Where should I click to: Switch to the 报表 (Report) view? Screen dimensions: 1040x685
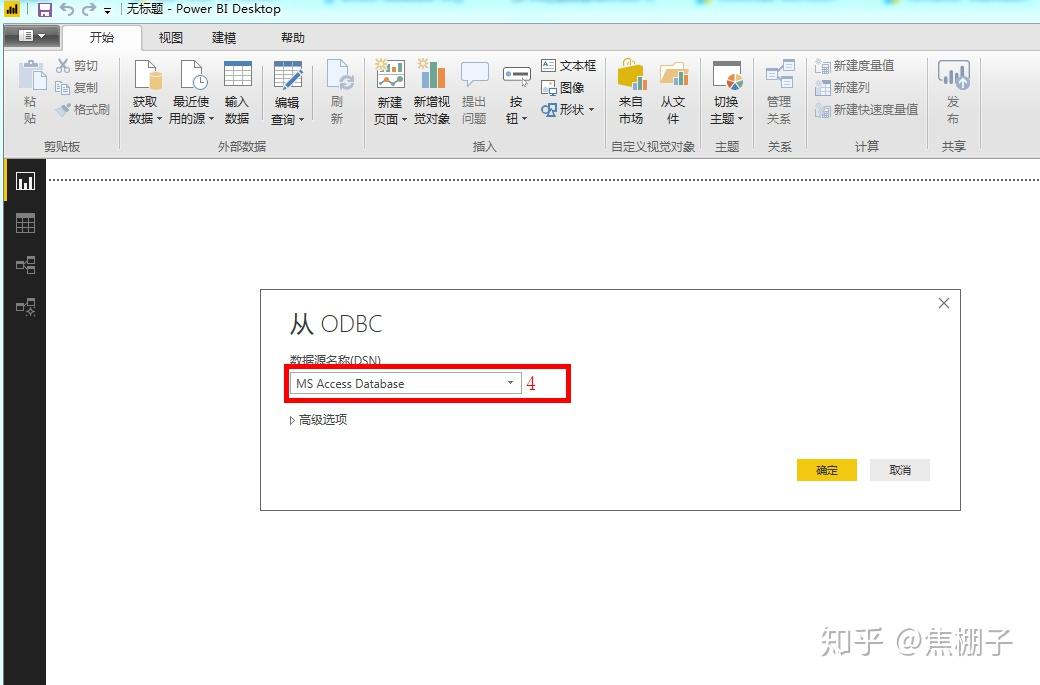point(24,181)
